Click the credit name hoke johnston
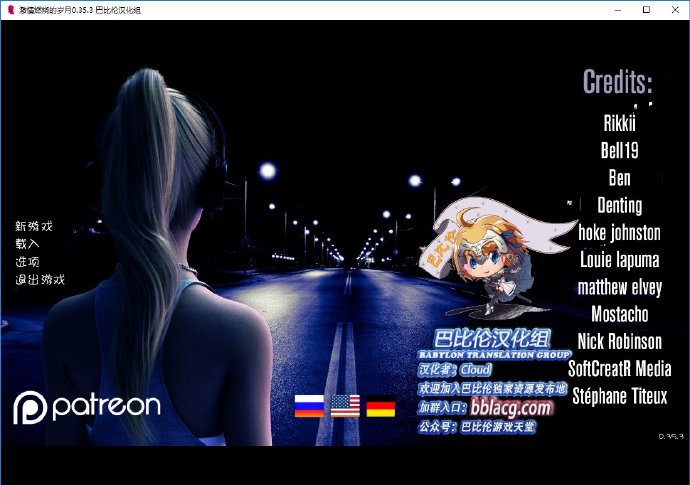This screenshot has height=485, width=690. (x=620, y=233)
